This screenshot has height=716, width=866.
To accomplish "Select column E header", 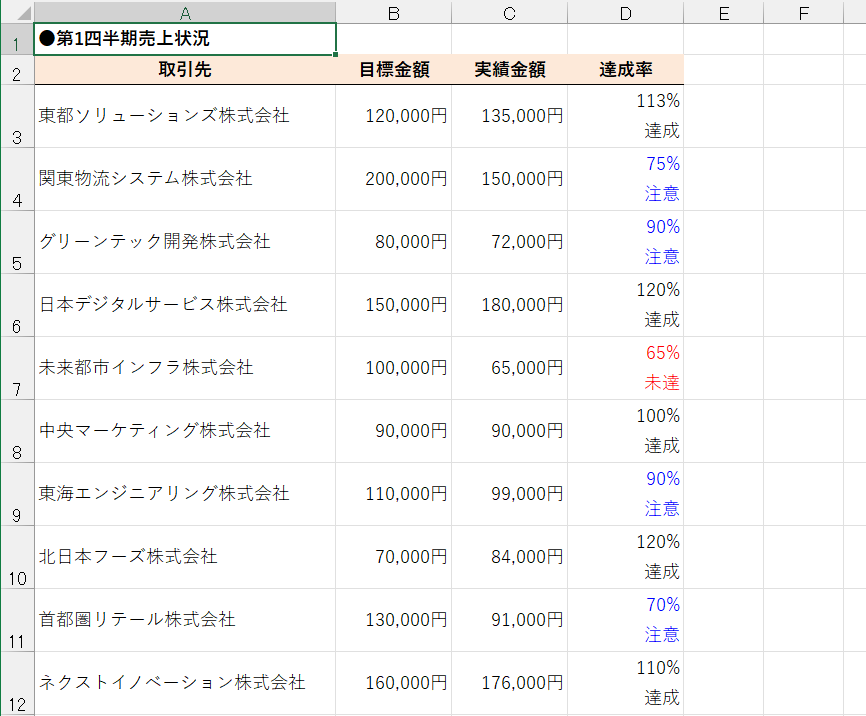I will coord(724,12).
